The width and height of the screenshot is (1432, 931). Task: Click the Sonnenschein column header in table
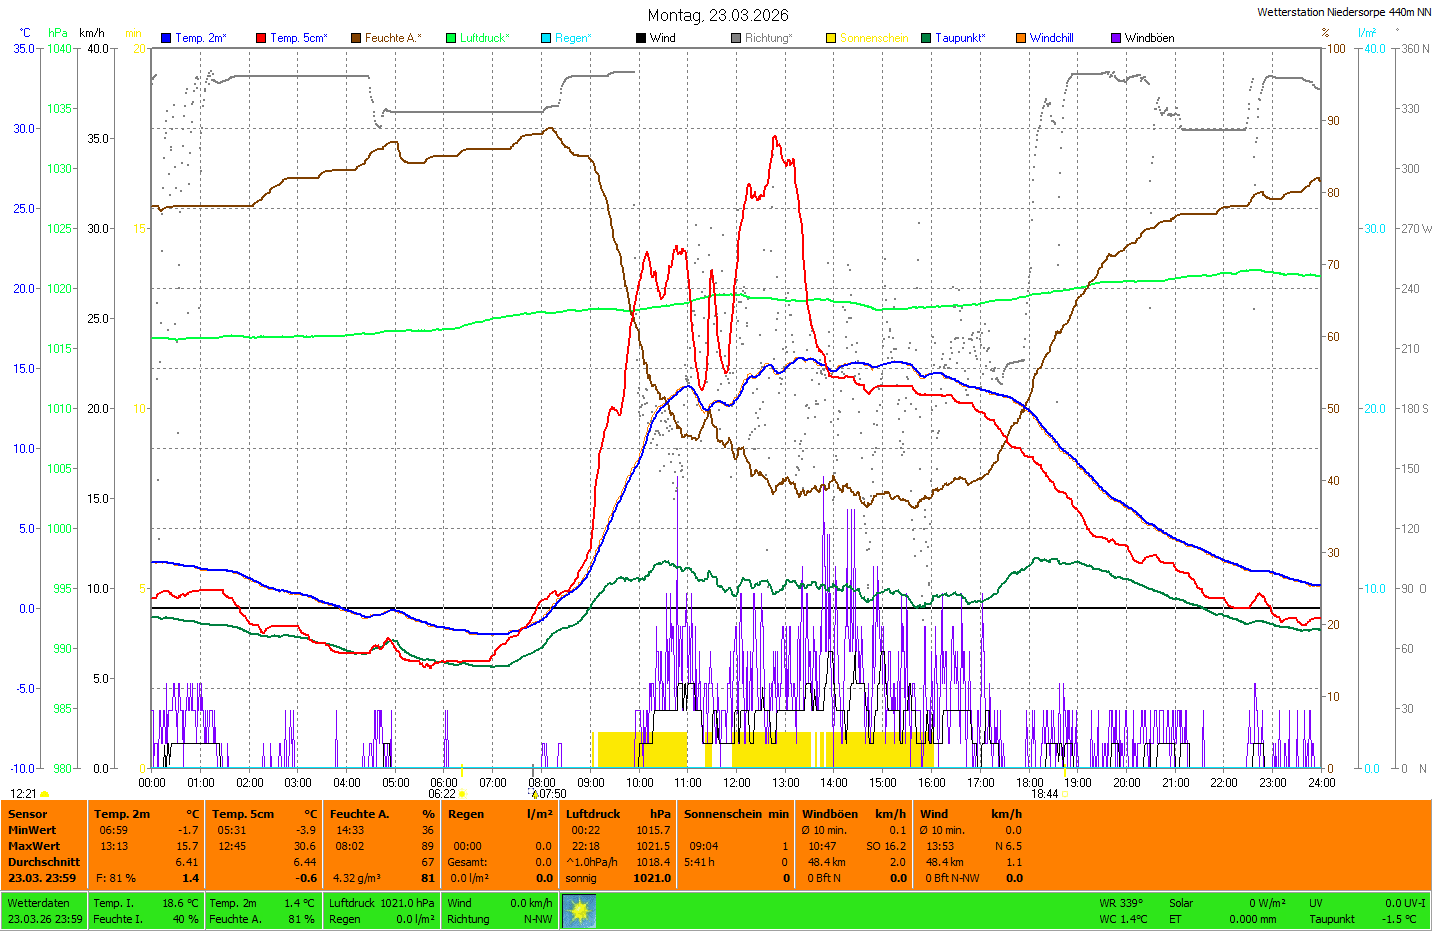[726, 814]
